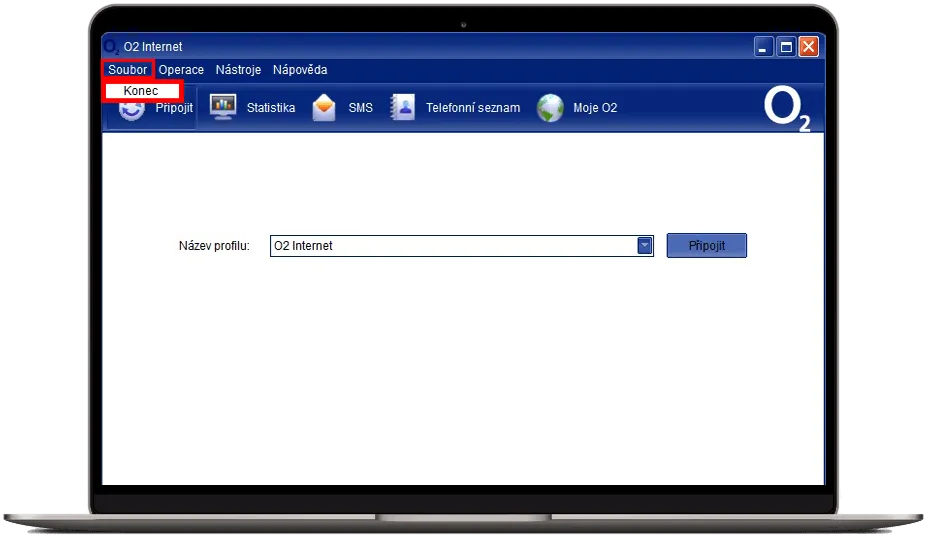The width and height of the screenshot is (927, 537).
Task: Click the small O2 app icon in the title bar
Action: click(x=111, y=47)
